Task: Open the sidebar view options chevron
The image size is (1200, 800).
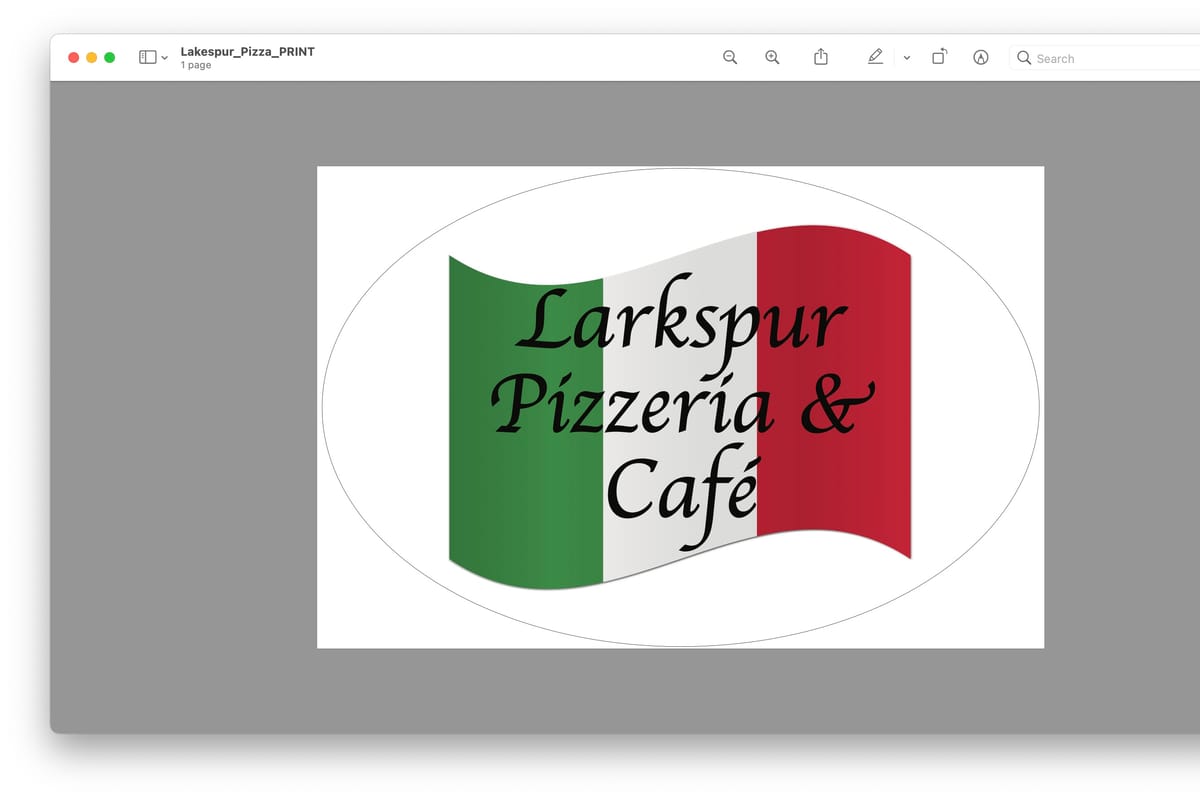Action: 165,58
